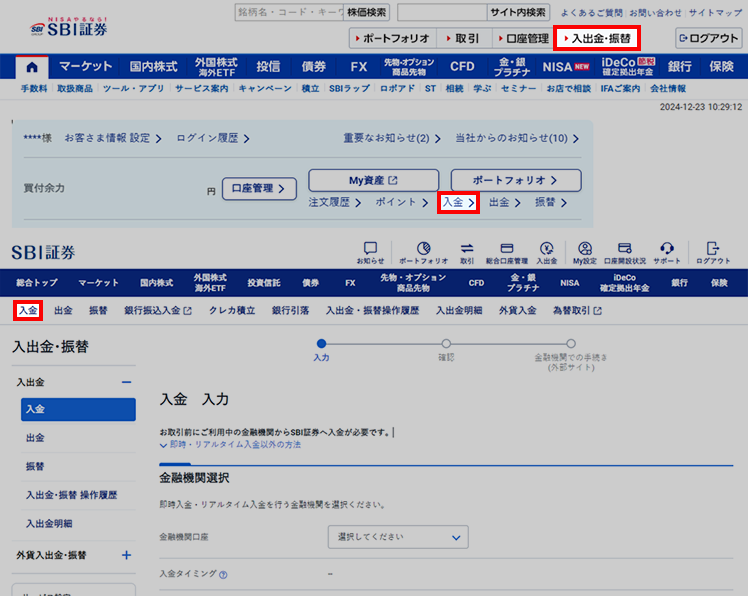Collapse the 入出金 sidebar section
Screen dimensions: 748x596
click(x=126, y=382)
